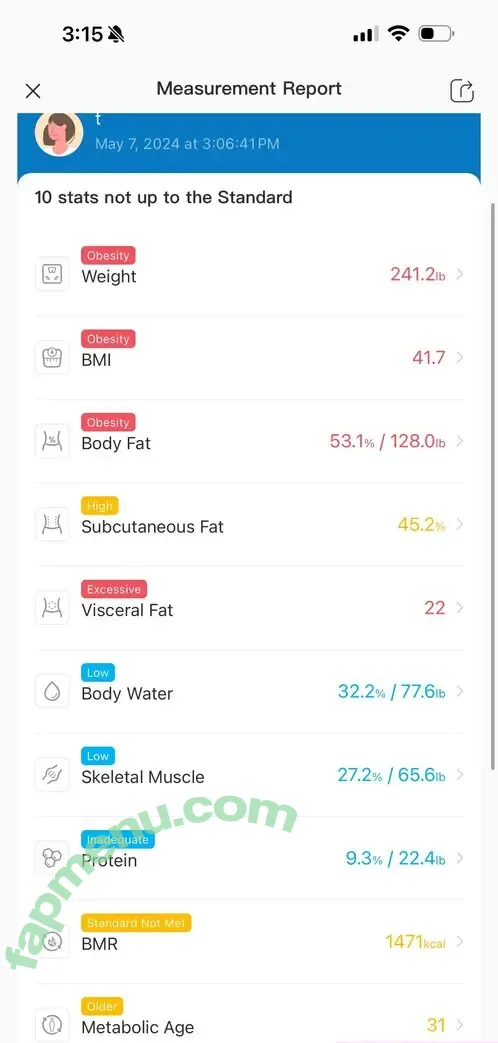Tap the Skeletal Muscle 27.2% value
The width and height of the screenshot is (498, 1043).
coord(360,775)
